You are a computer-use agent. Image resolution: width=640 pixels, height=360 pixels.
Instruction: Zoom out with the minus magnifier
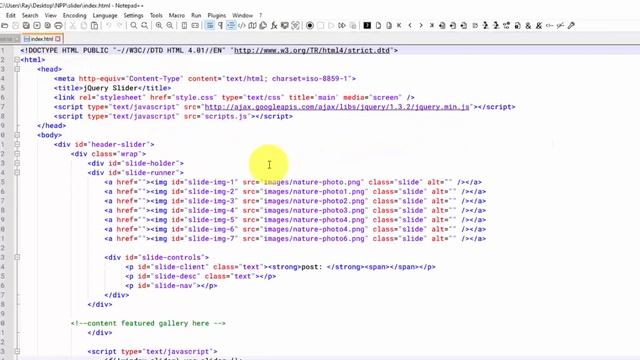tap(170, 26)
